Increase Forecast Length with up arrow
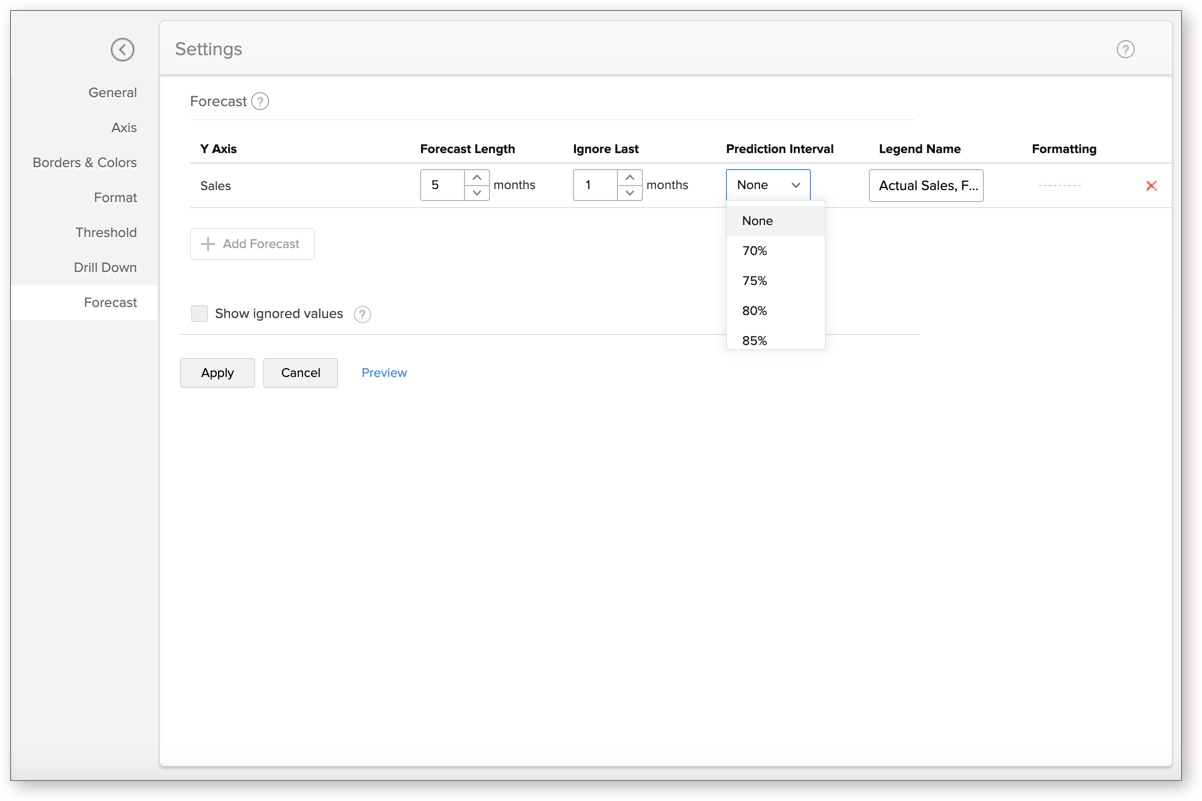The image size is (1202, 801). 477,178
